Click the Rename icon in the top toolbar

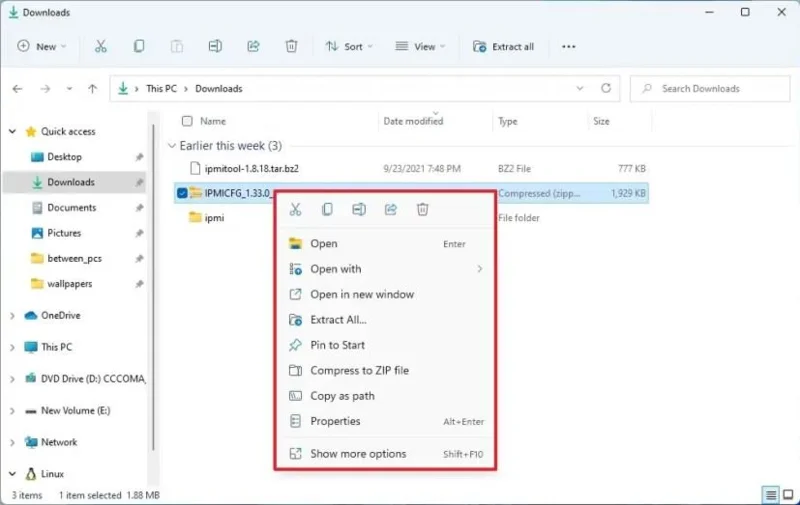tap(215, 46)
